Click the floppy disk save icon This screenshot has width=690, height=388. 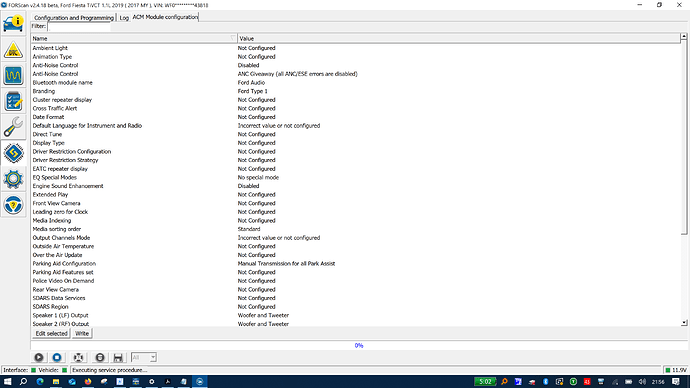[x=118, y=357]
